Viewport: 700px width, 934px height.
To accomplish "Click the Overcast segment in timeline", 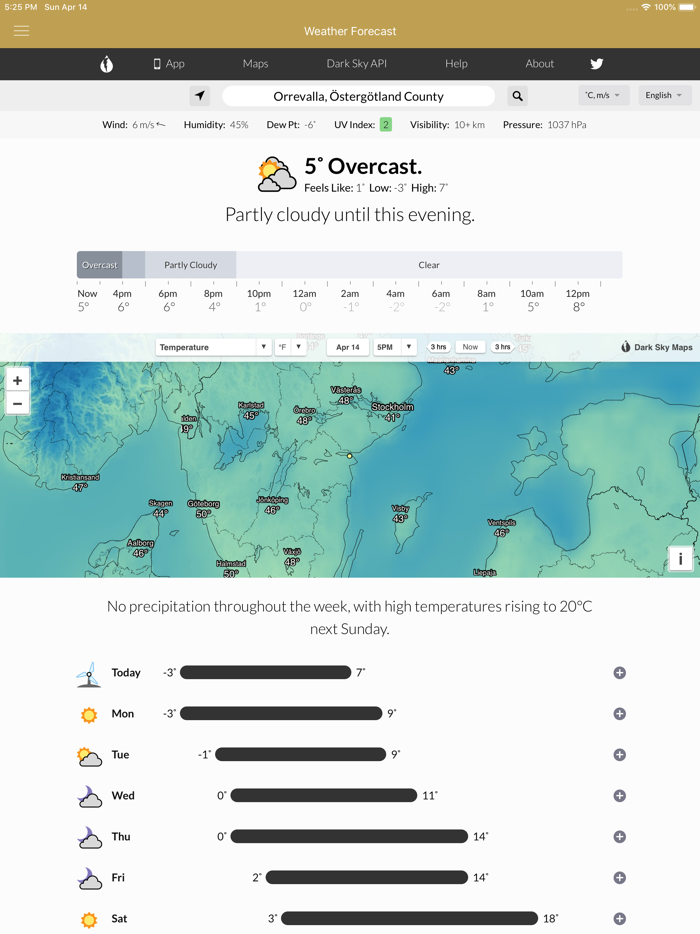I will [99, 265].
